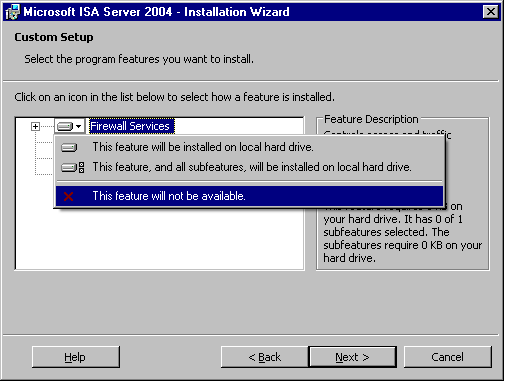Click the 'Custom Setup' heading
The image size is (506, 382).
[x=54, y=37]
